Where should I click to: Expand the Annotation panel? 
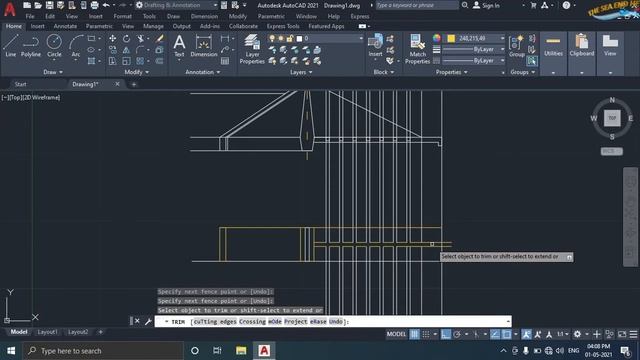(x=202, y=72)
